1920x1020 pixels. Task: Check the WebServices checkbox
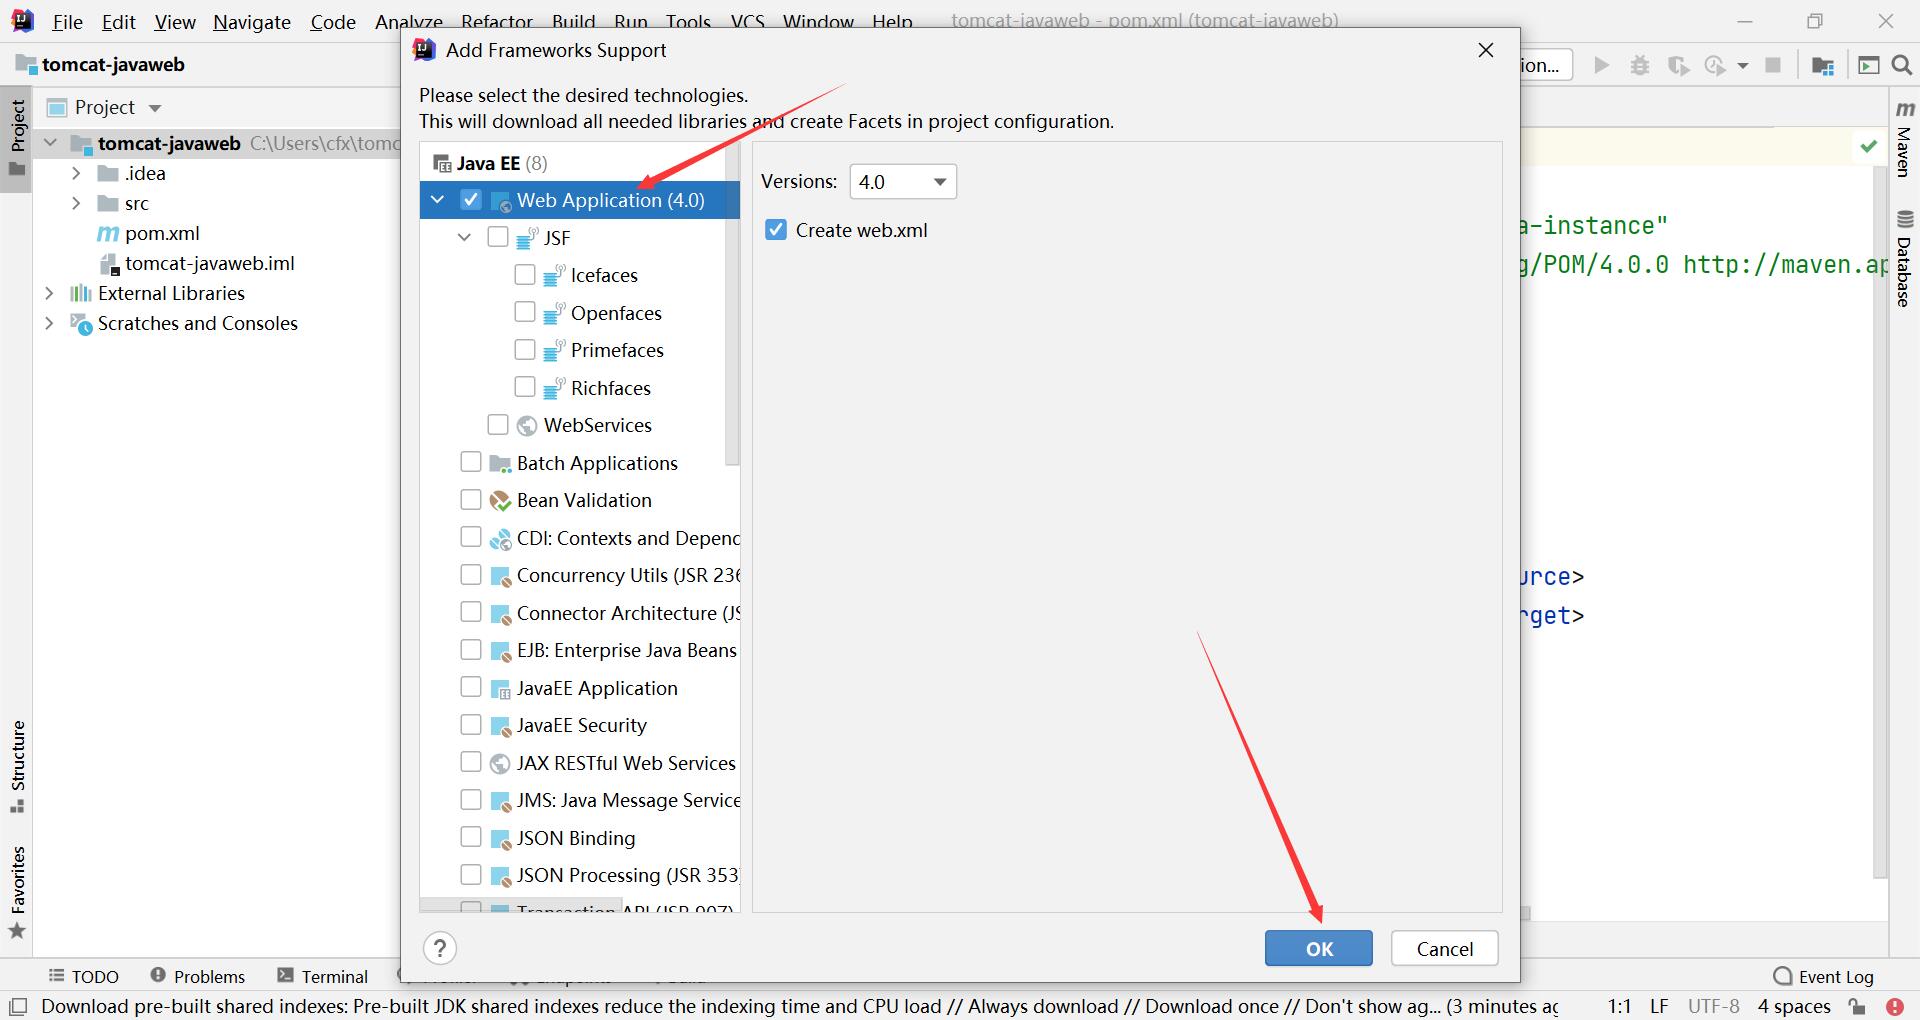point(498,424)
